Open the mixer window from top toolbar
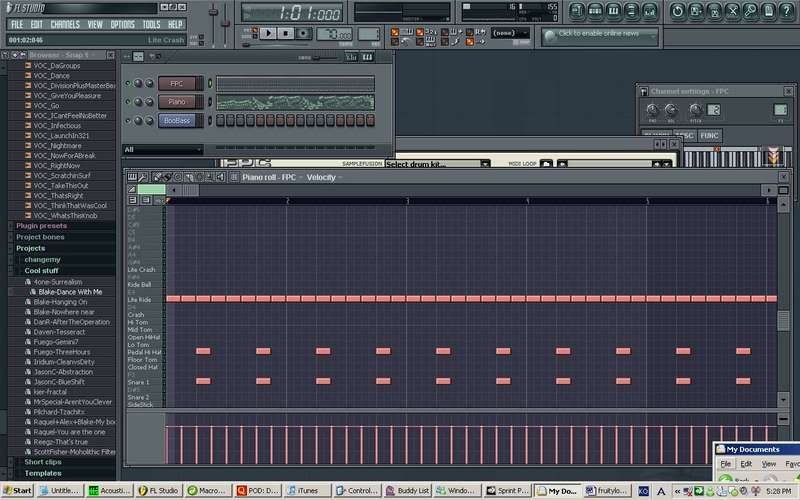Screen dimensions: 800x500 pyautogui.click(x=650, y=11)
